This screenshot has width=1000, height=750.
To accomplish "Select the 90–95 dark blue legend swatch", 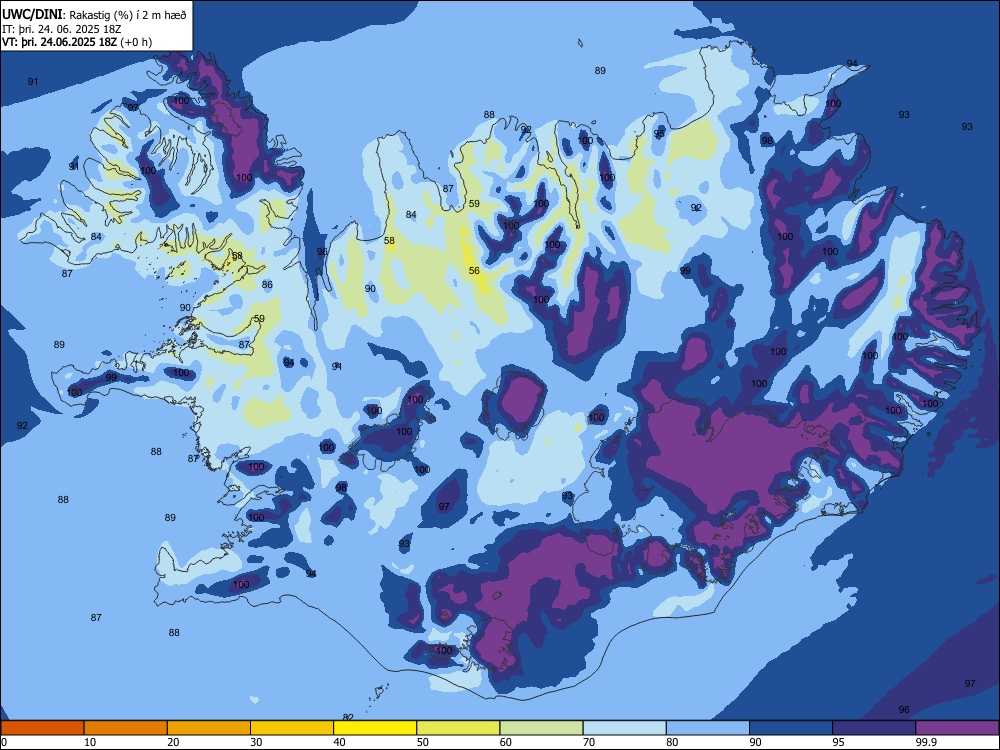I will click(x=791, y=728).
